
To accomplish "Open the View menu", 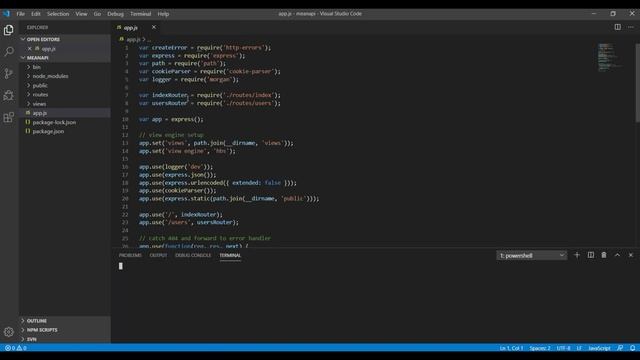I will 81,14.
